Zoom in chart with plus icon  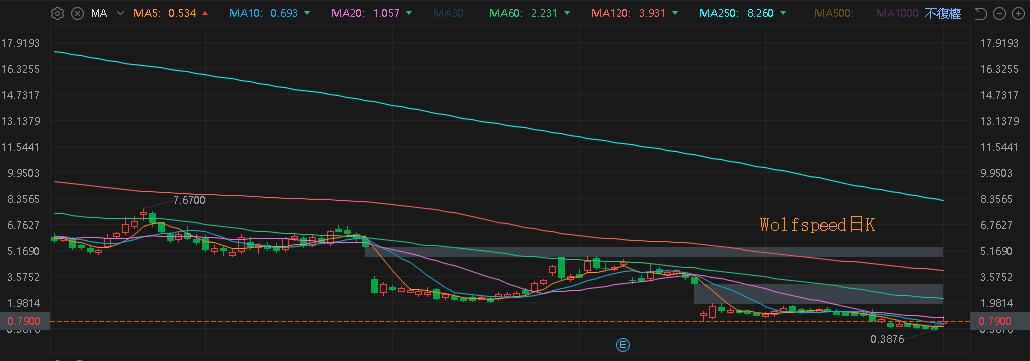(x=1017, y=13)
